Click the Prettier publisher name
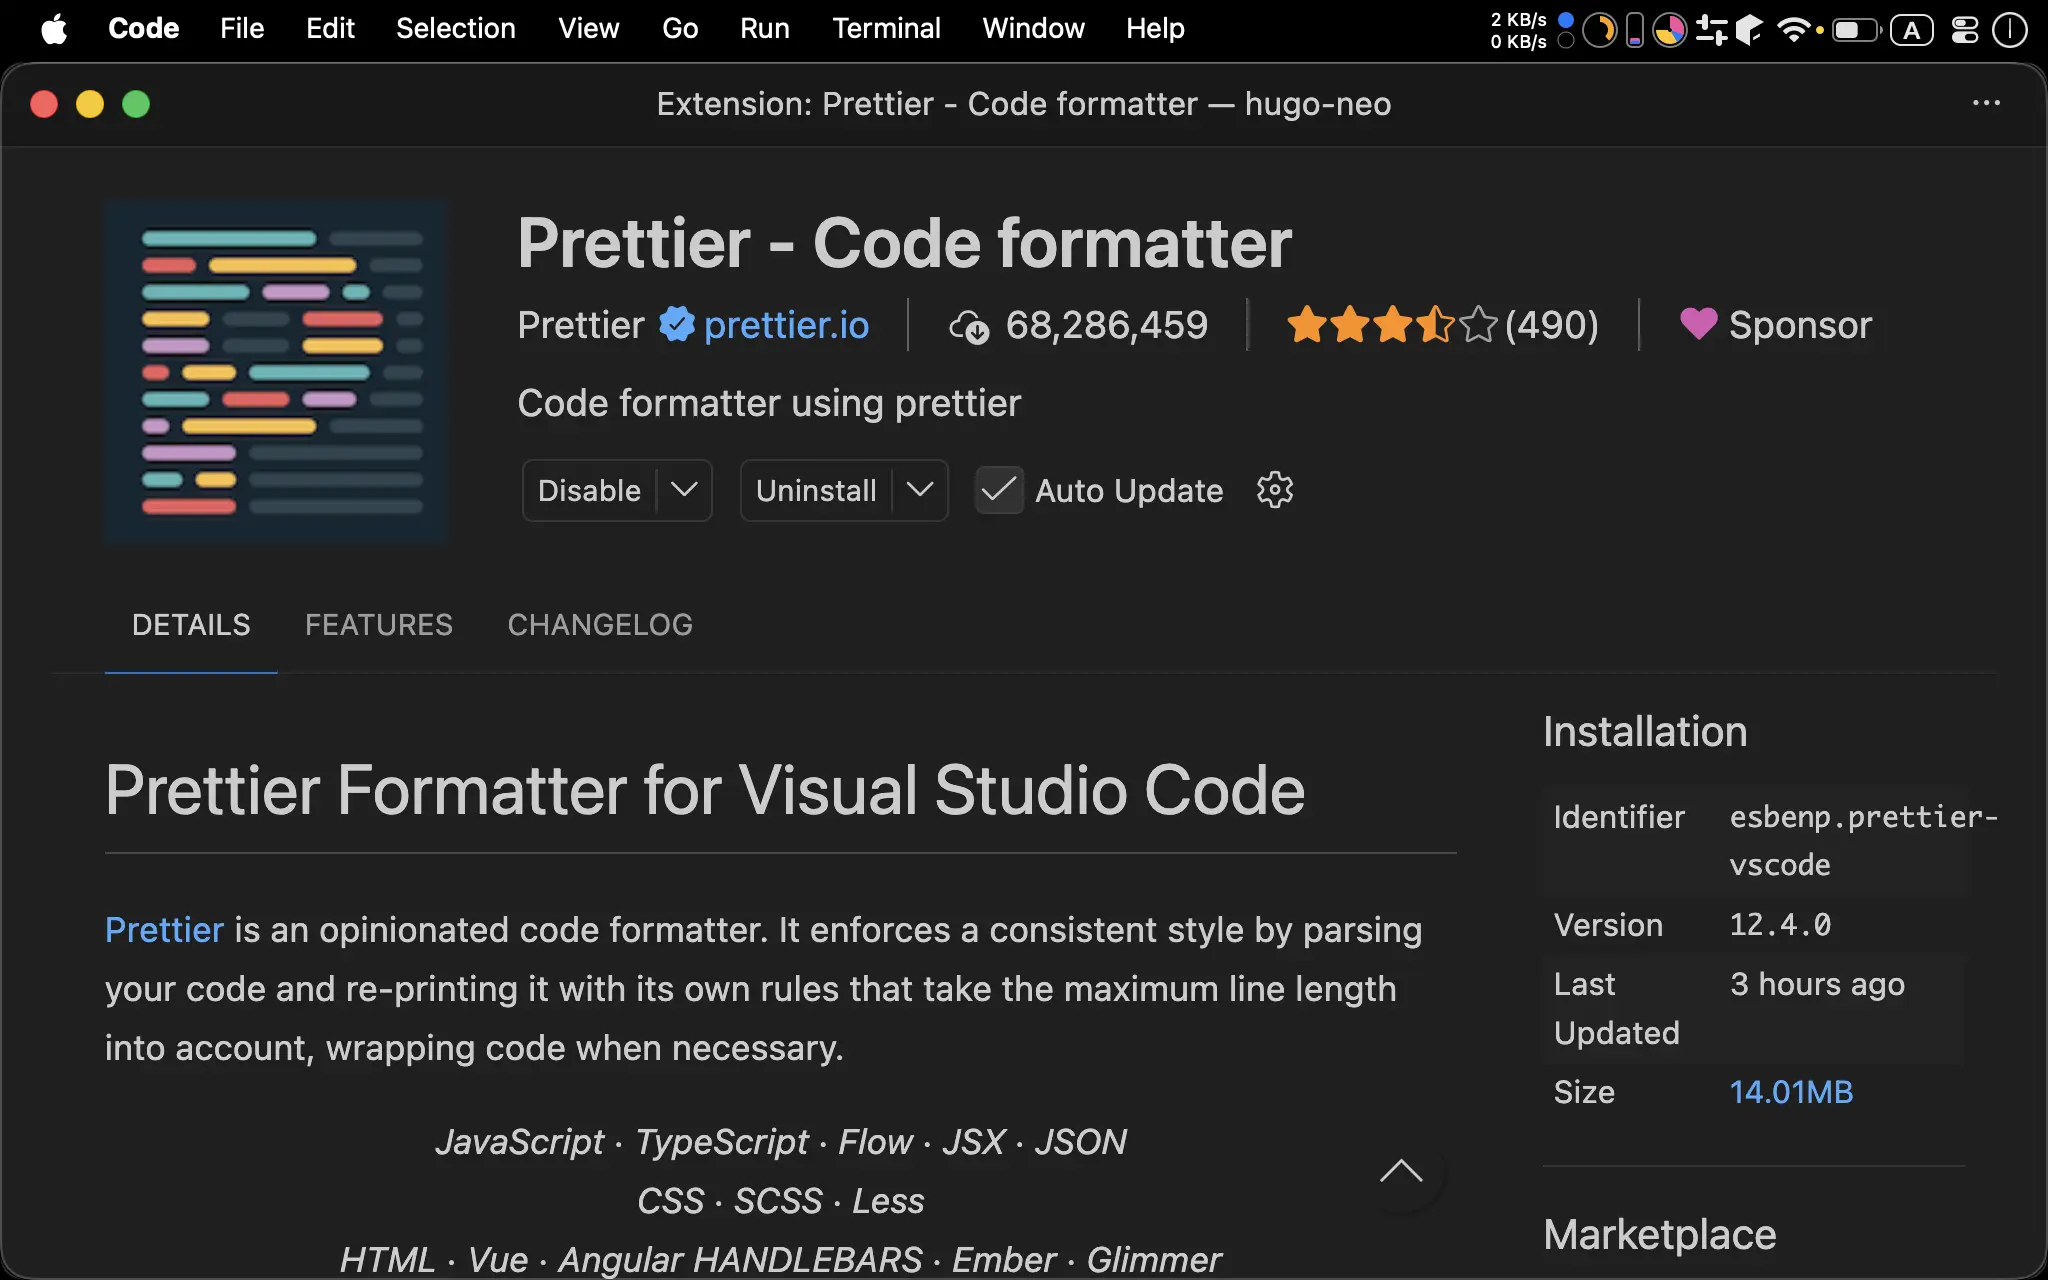The height and width of the screenshot is (1280, 2048). [581, 325]
